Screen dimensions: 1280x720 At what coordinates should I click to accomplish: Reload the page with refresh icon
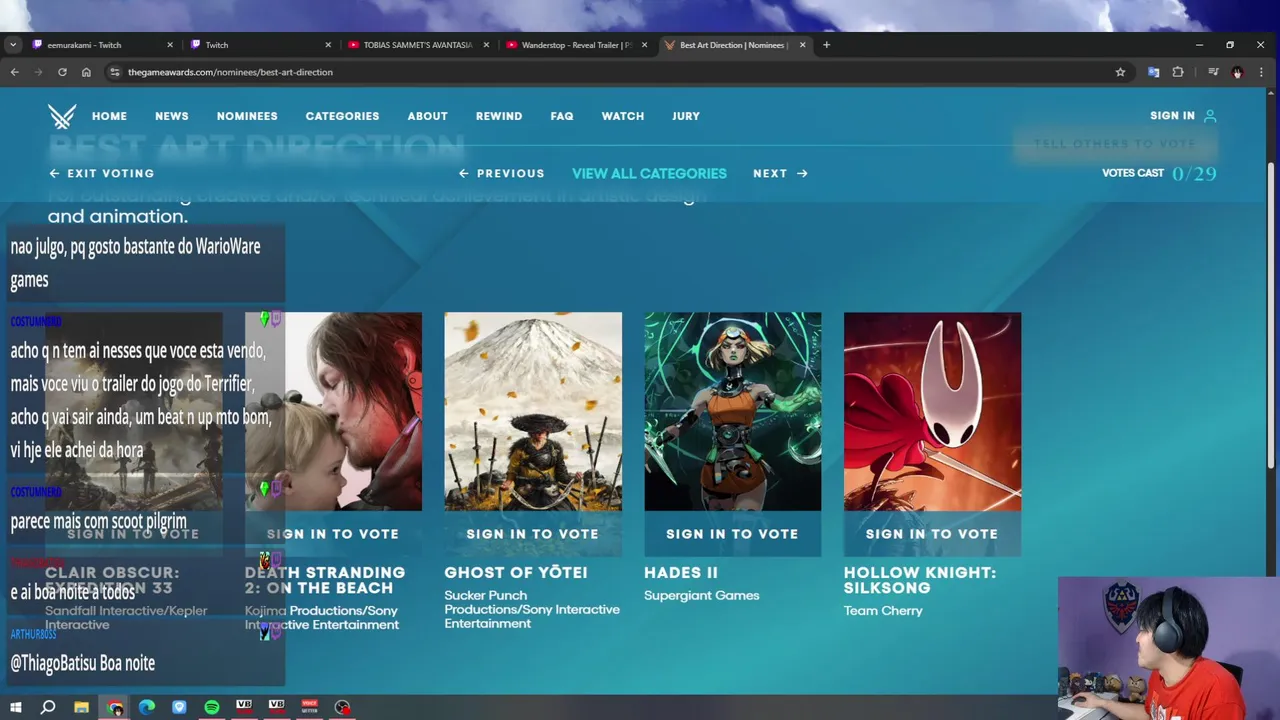pyautogui.click(x=62, y=72)
